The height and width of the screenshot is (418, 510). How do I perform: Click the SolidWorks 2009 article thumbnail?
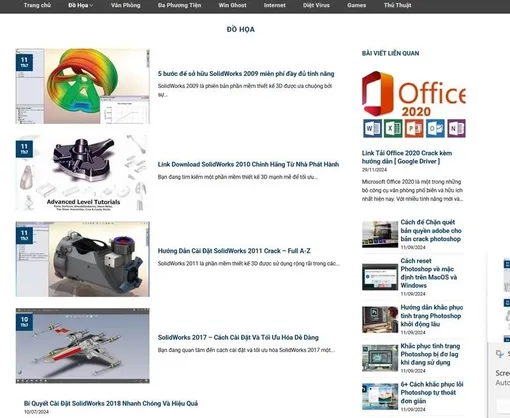[83, 86]
